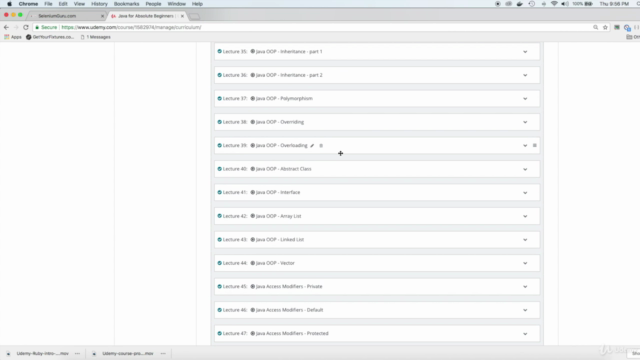Expand Lecture 44 Vector chevron
The width and height of the screenshot is (640, 360).
(x=525, y=263)
